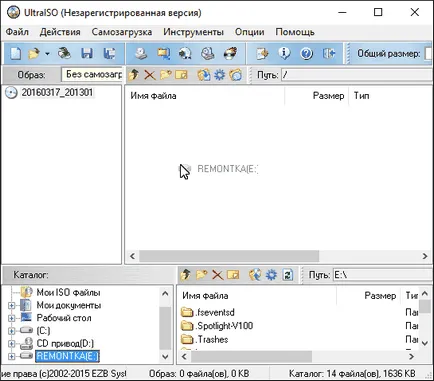Image resolution: width=434 pixels, height=381 pixels.
Task: Click the Convert image disc icon
Action: (185, 53)
